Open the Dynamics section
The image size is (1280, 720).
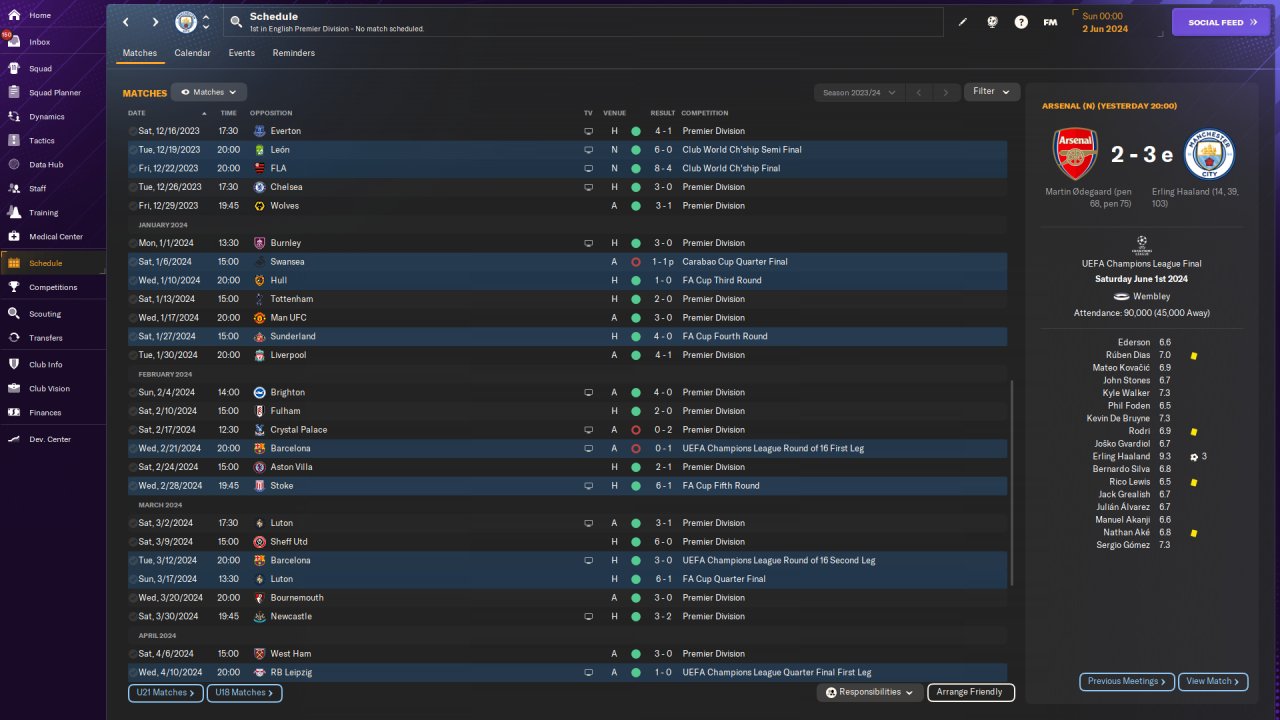click(46, 117)
